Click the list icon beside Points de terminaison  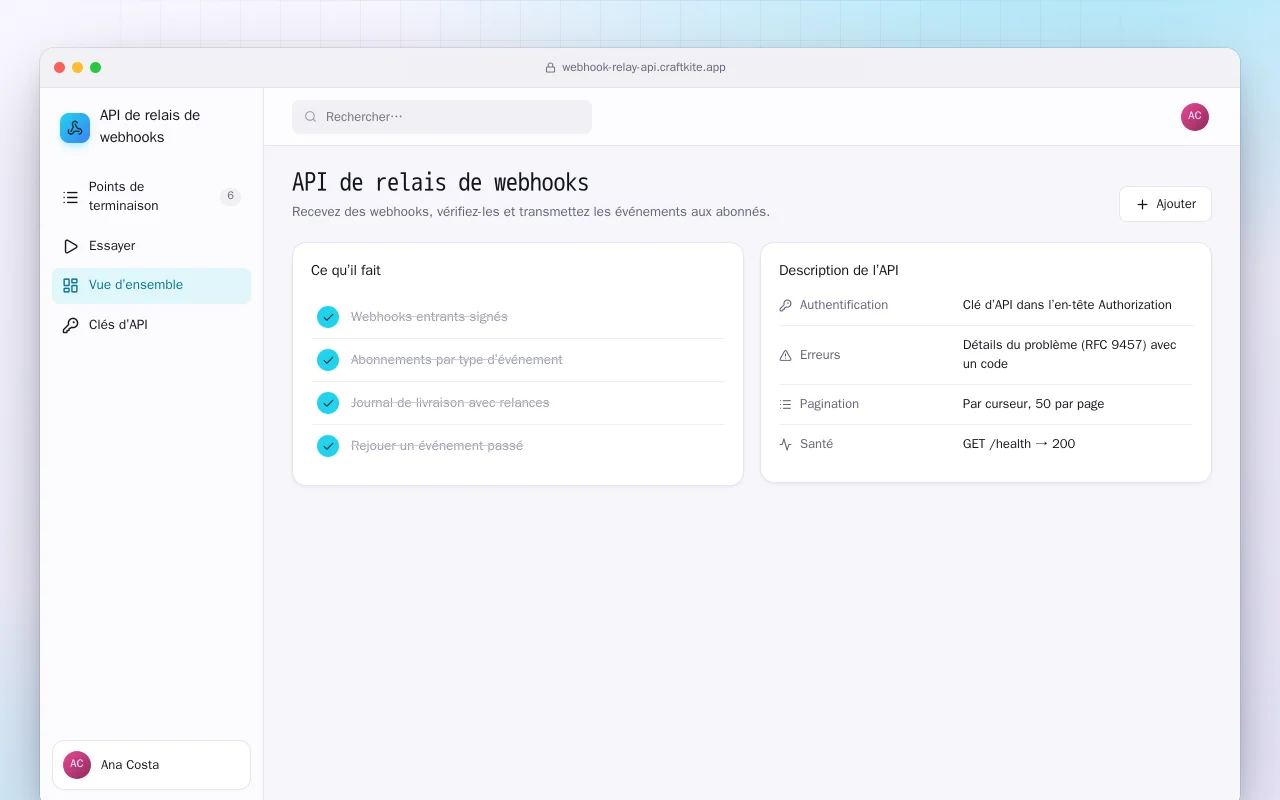point(70,197)
